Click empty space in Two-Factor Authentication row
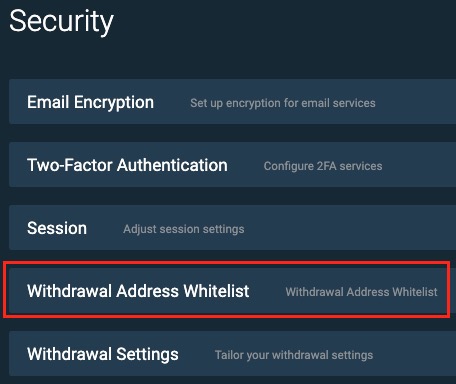 coord(418,165)
